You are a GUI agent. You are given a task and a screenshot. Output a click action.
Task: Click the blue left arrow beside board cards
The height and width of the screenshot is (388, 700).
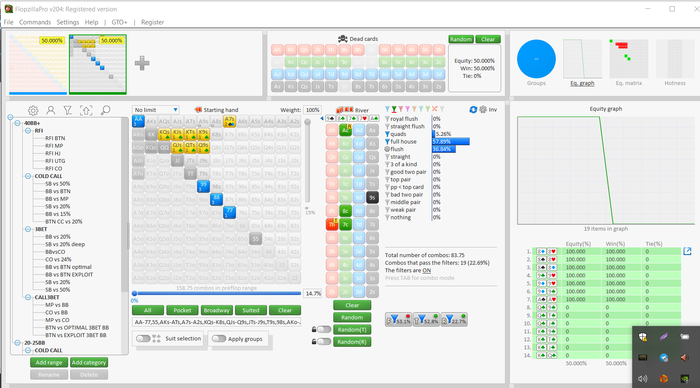pos(322,118)
